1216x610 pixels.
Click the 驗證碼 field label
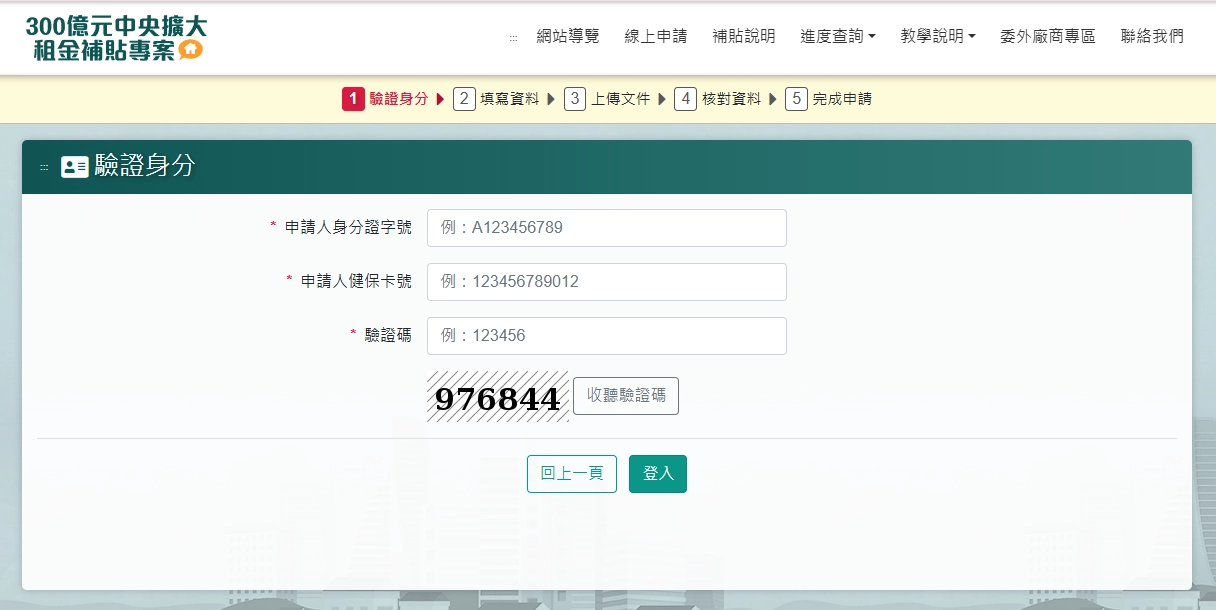coord(388,336)
